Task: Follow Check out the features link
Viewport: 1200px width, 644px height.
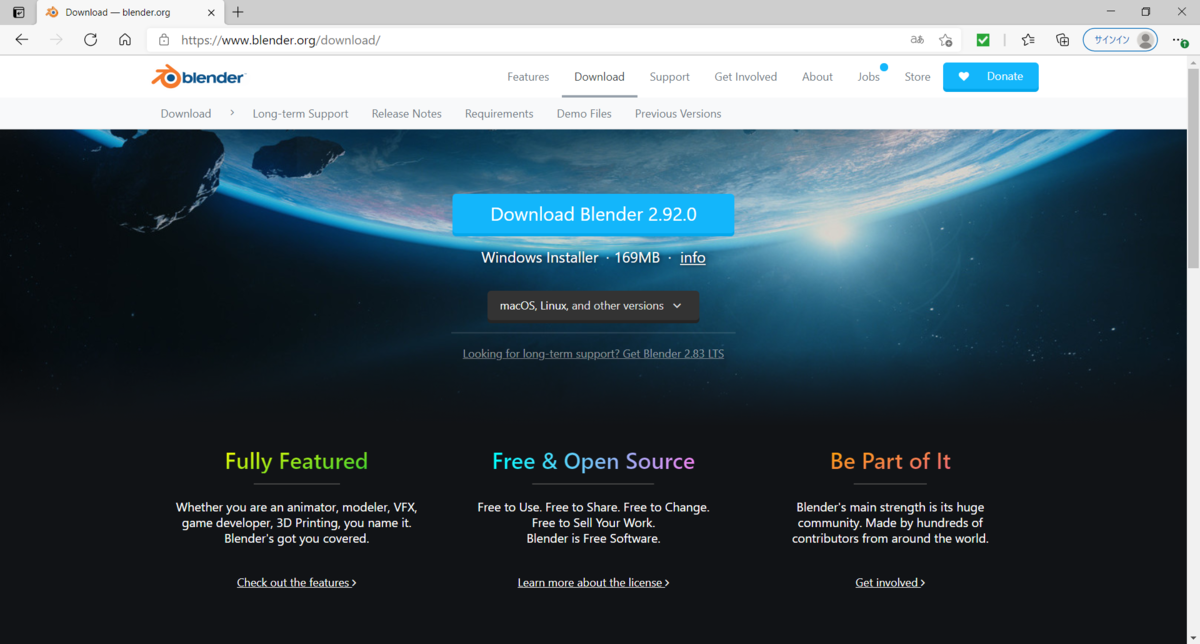Action: (296, 583)
